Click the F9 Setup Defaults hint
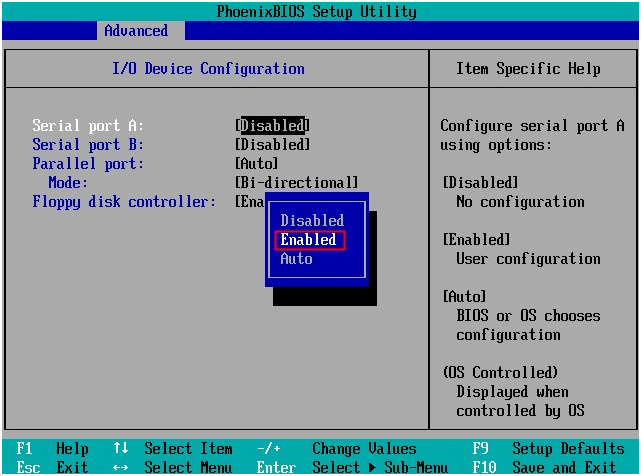Screen dimensions: 641x476 coord(548,449)
